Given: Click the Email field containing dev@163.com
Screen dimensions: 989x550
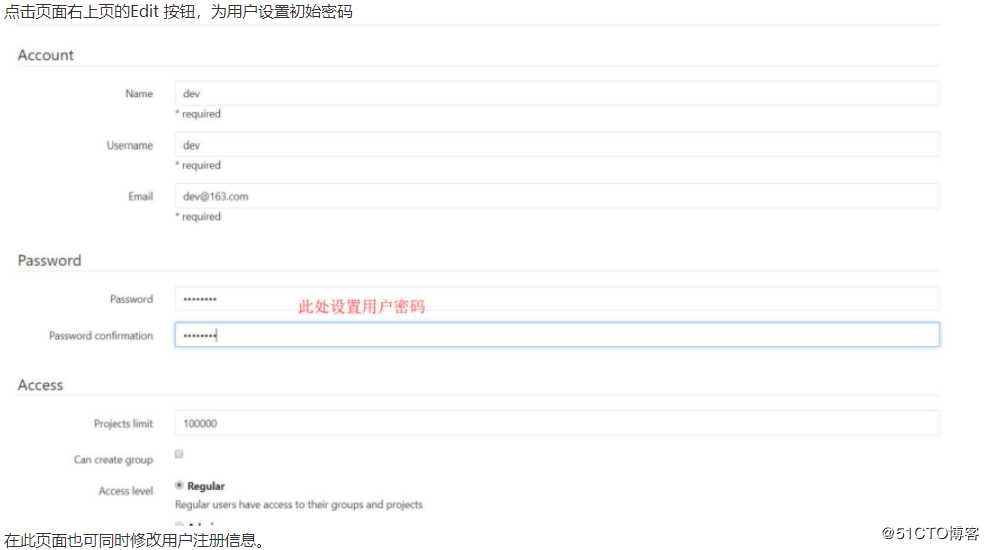Looking at the screenshot, I should pos(557,196).
